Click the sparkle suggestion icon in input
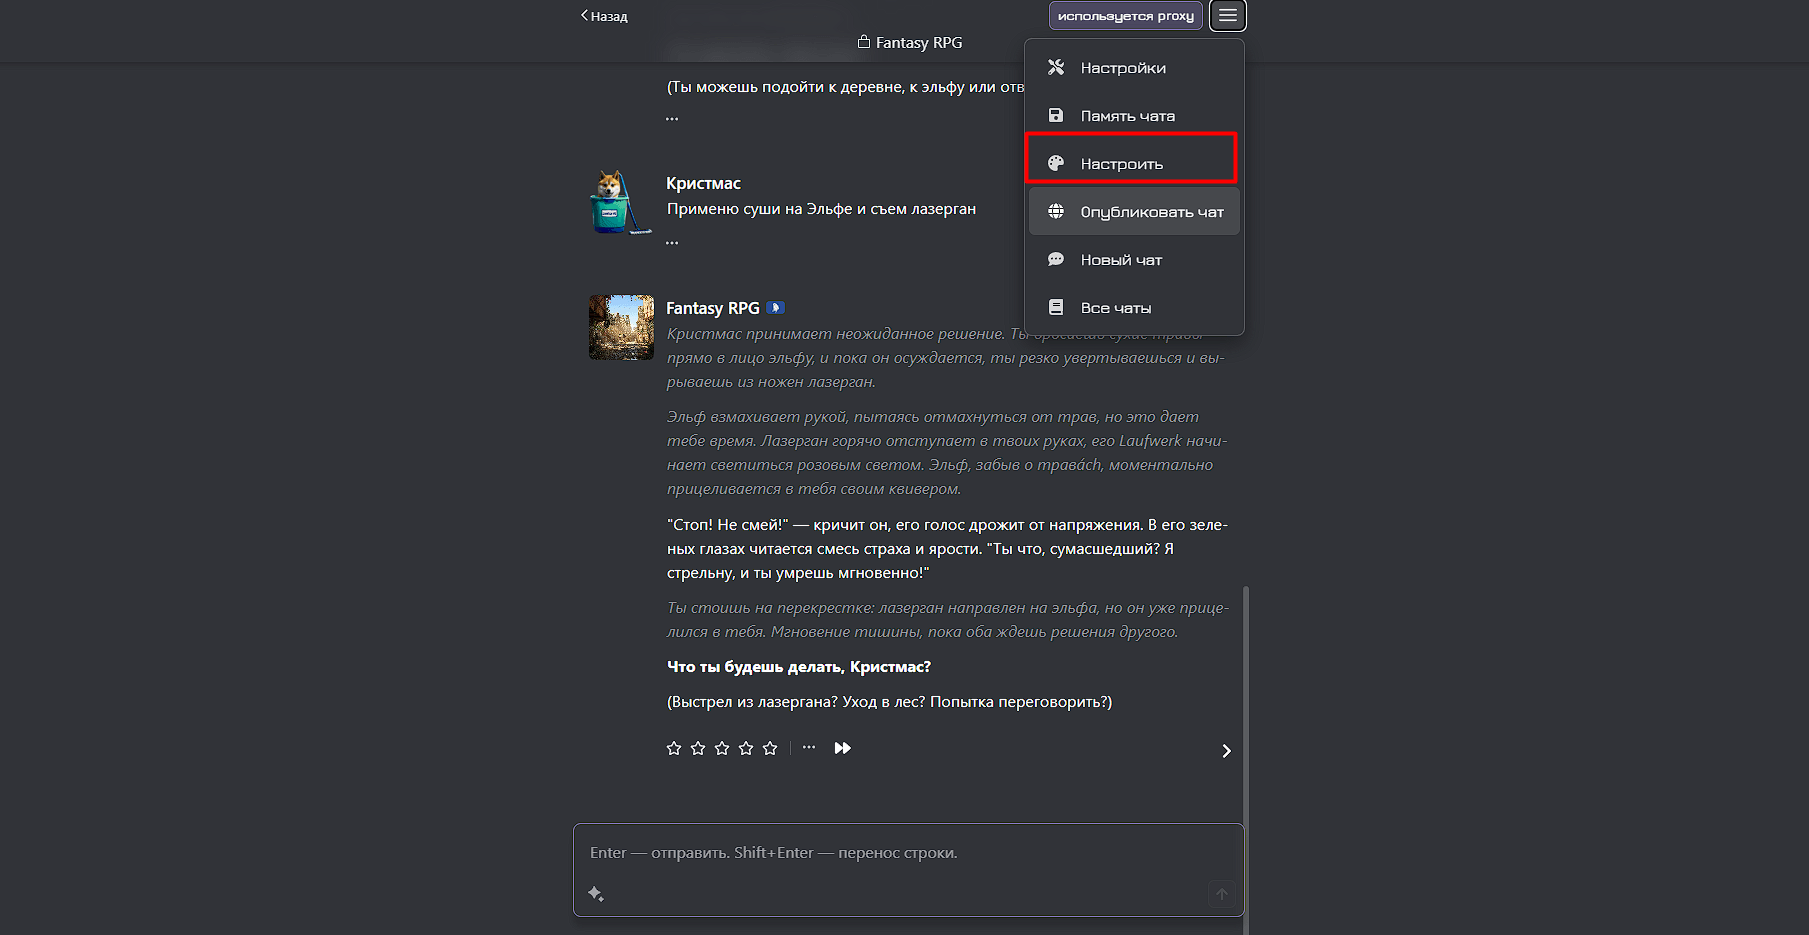Viewport: 1809px width, 935px height. [x=596, y=894]
